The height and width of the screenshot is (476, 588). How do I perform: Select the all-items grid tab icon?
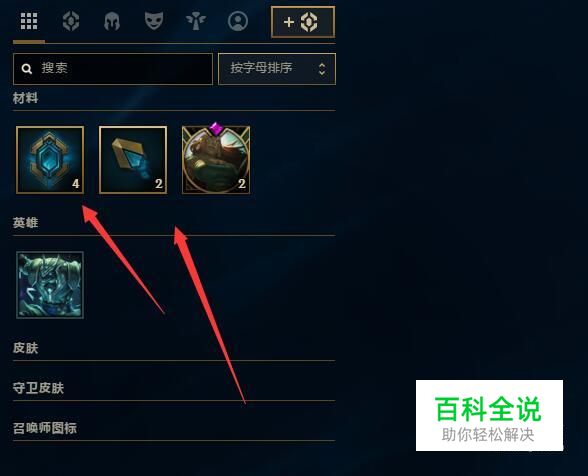(29, 21)
